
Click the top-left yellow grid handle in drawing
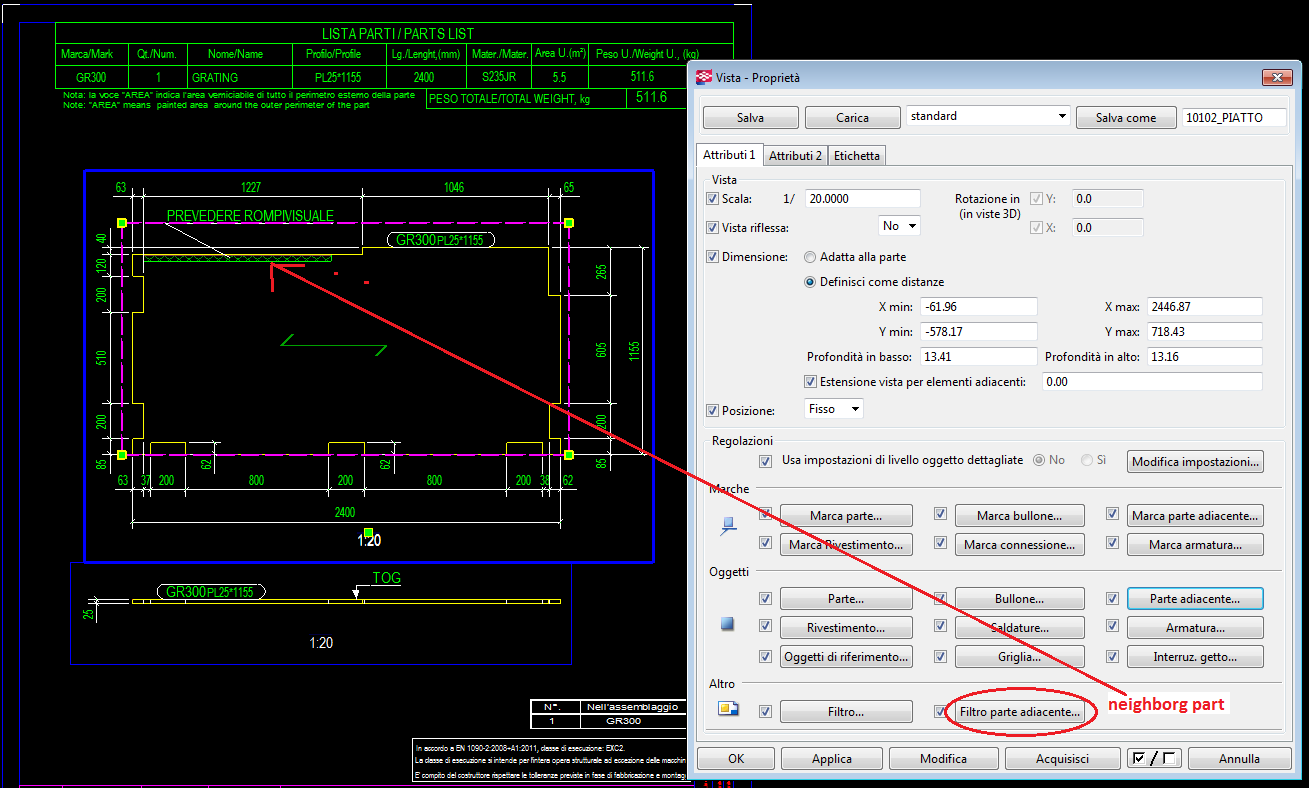(x=122, y=222)
